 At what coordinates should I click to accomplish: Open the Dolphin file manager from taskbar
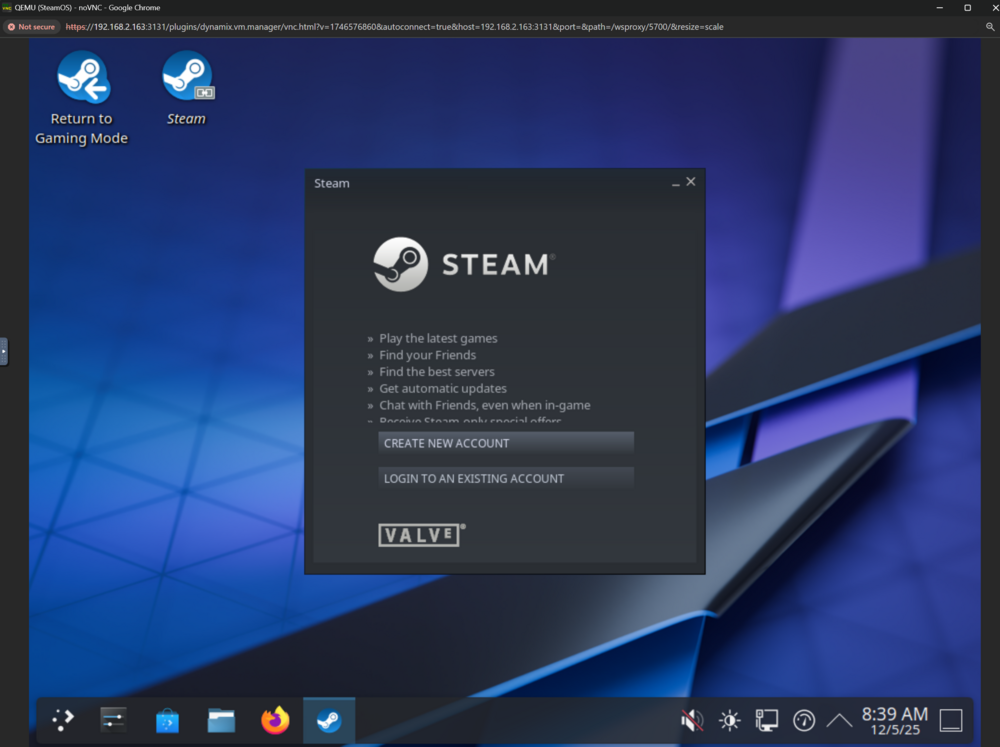(x=221, y=721)
